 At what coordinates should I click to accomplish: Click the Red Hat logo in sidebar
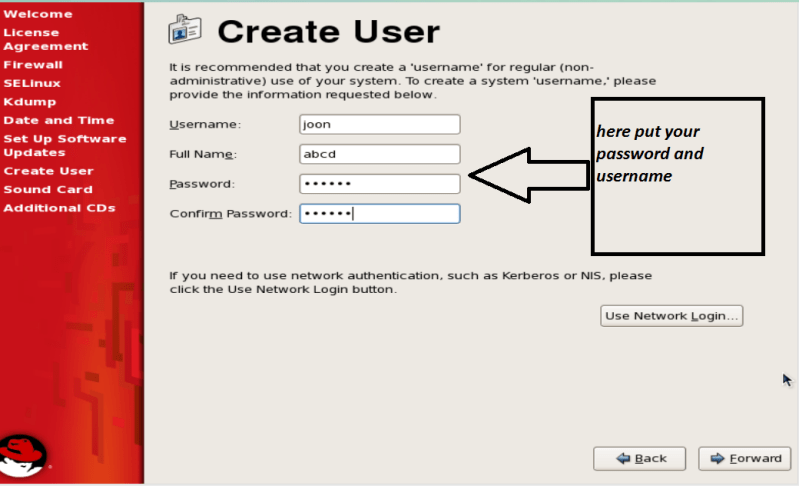click(22, 455)
